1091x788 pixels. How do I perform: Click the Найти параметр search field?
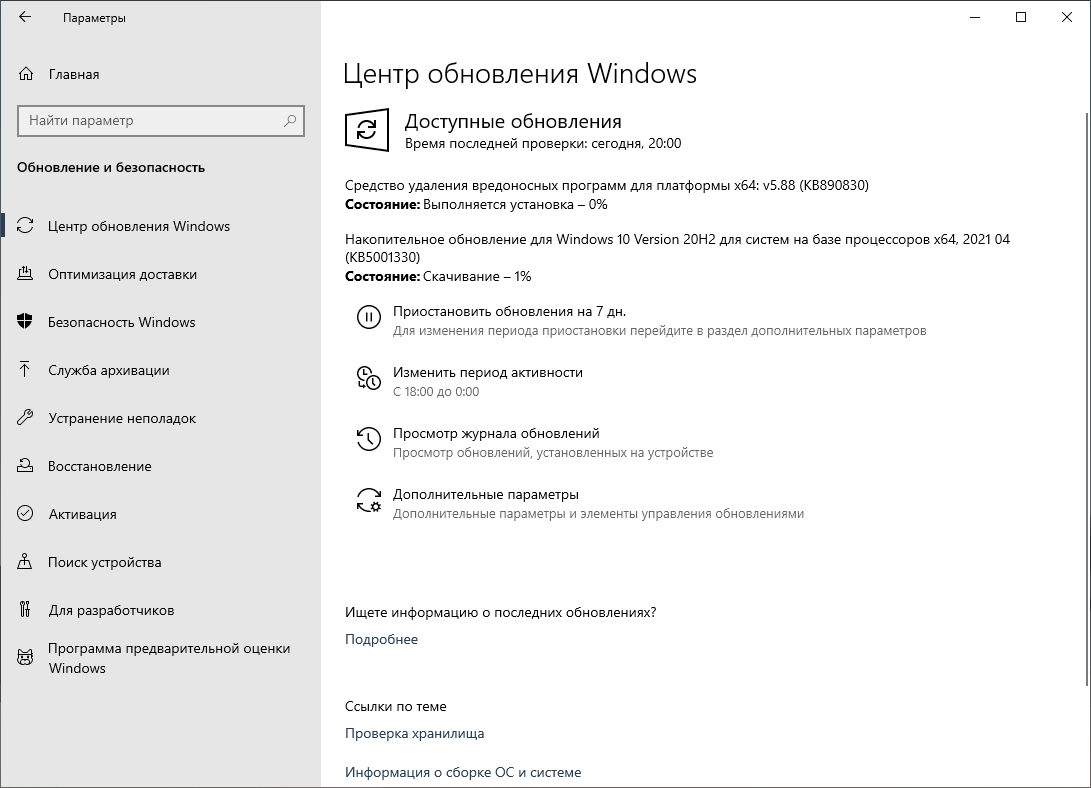click(x=160, y=121)
